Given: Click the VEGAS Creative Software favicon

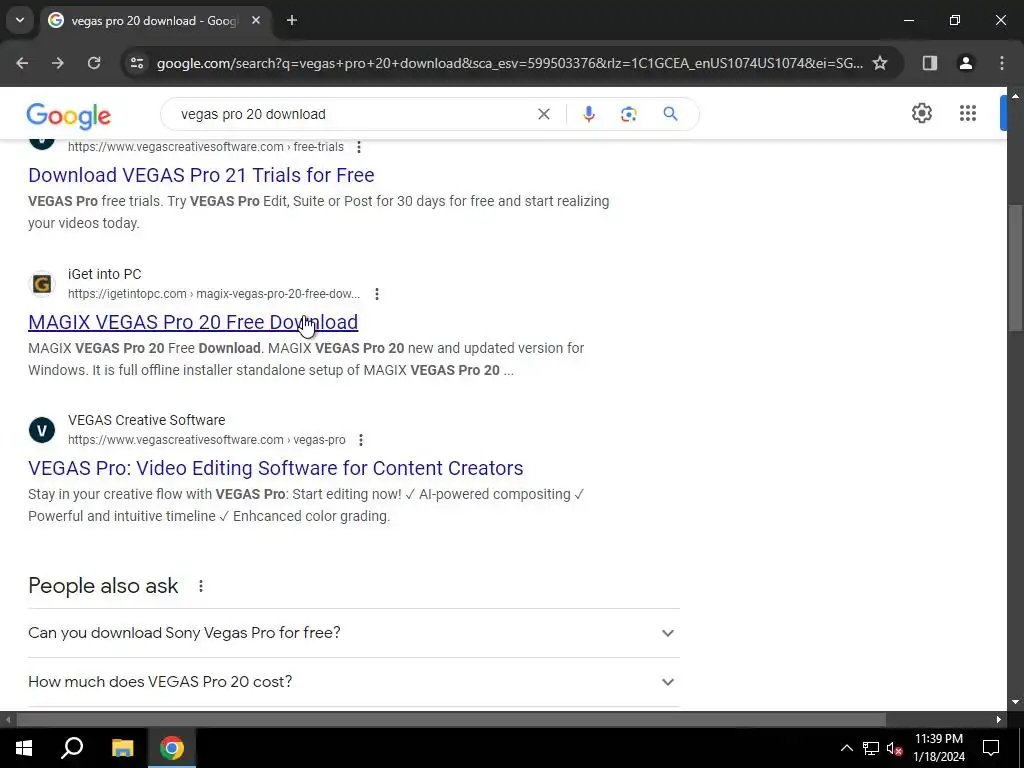Looking at the screenshot, I should 42,430.
